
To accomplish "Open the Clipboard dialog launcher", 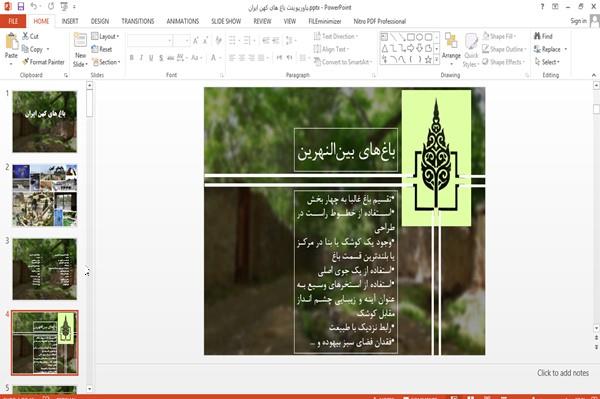I will pos(66,75).
